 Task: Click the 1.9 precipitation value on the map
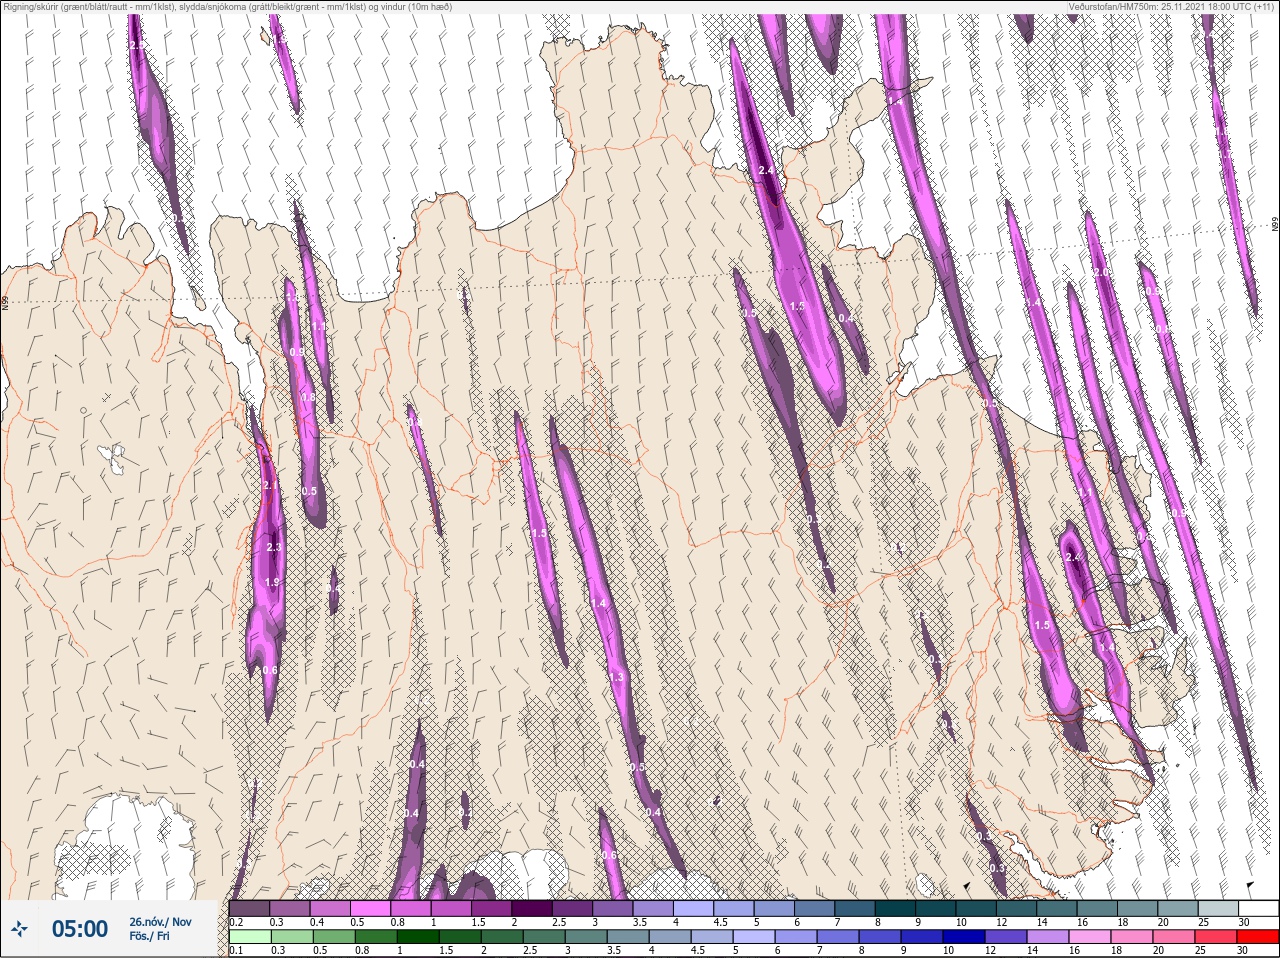(271, 583)
